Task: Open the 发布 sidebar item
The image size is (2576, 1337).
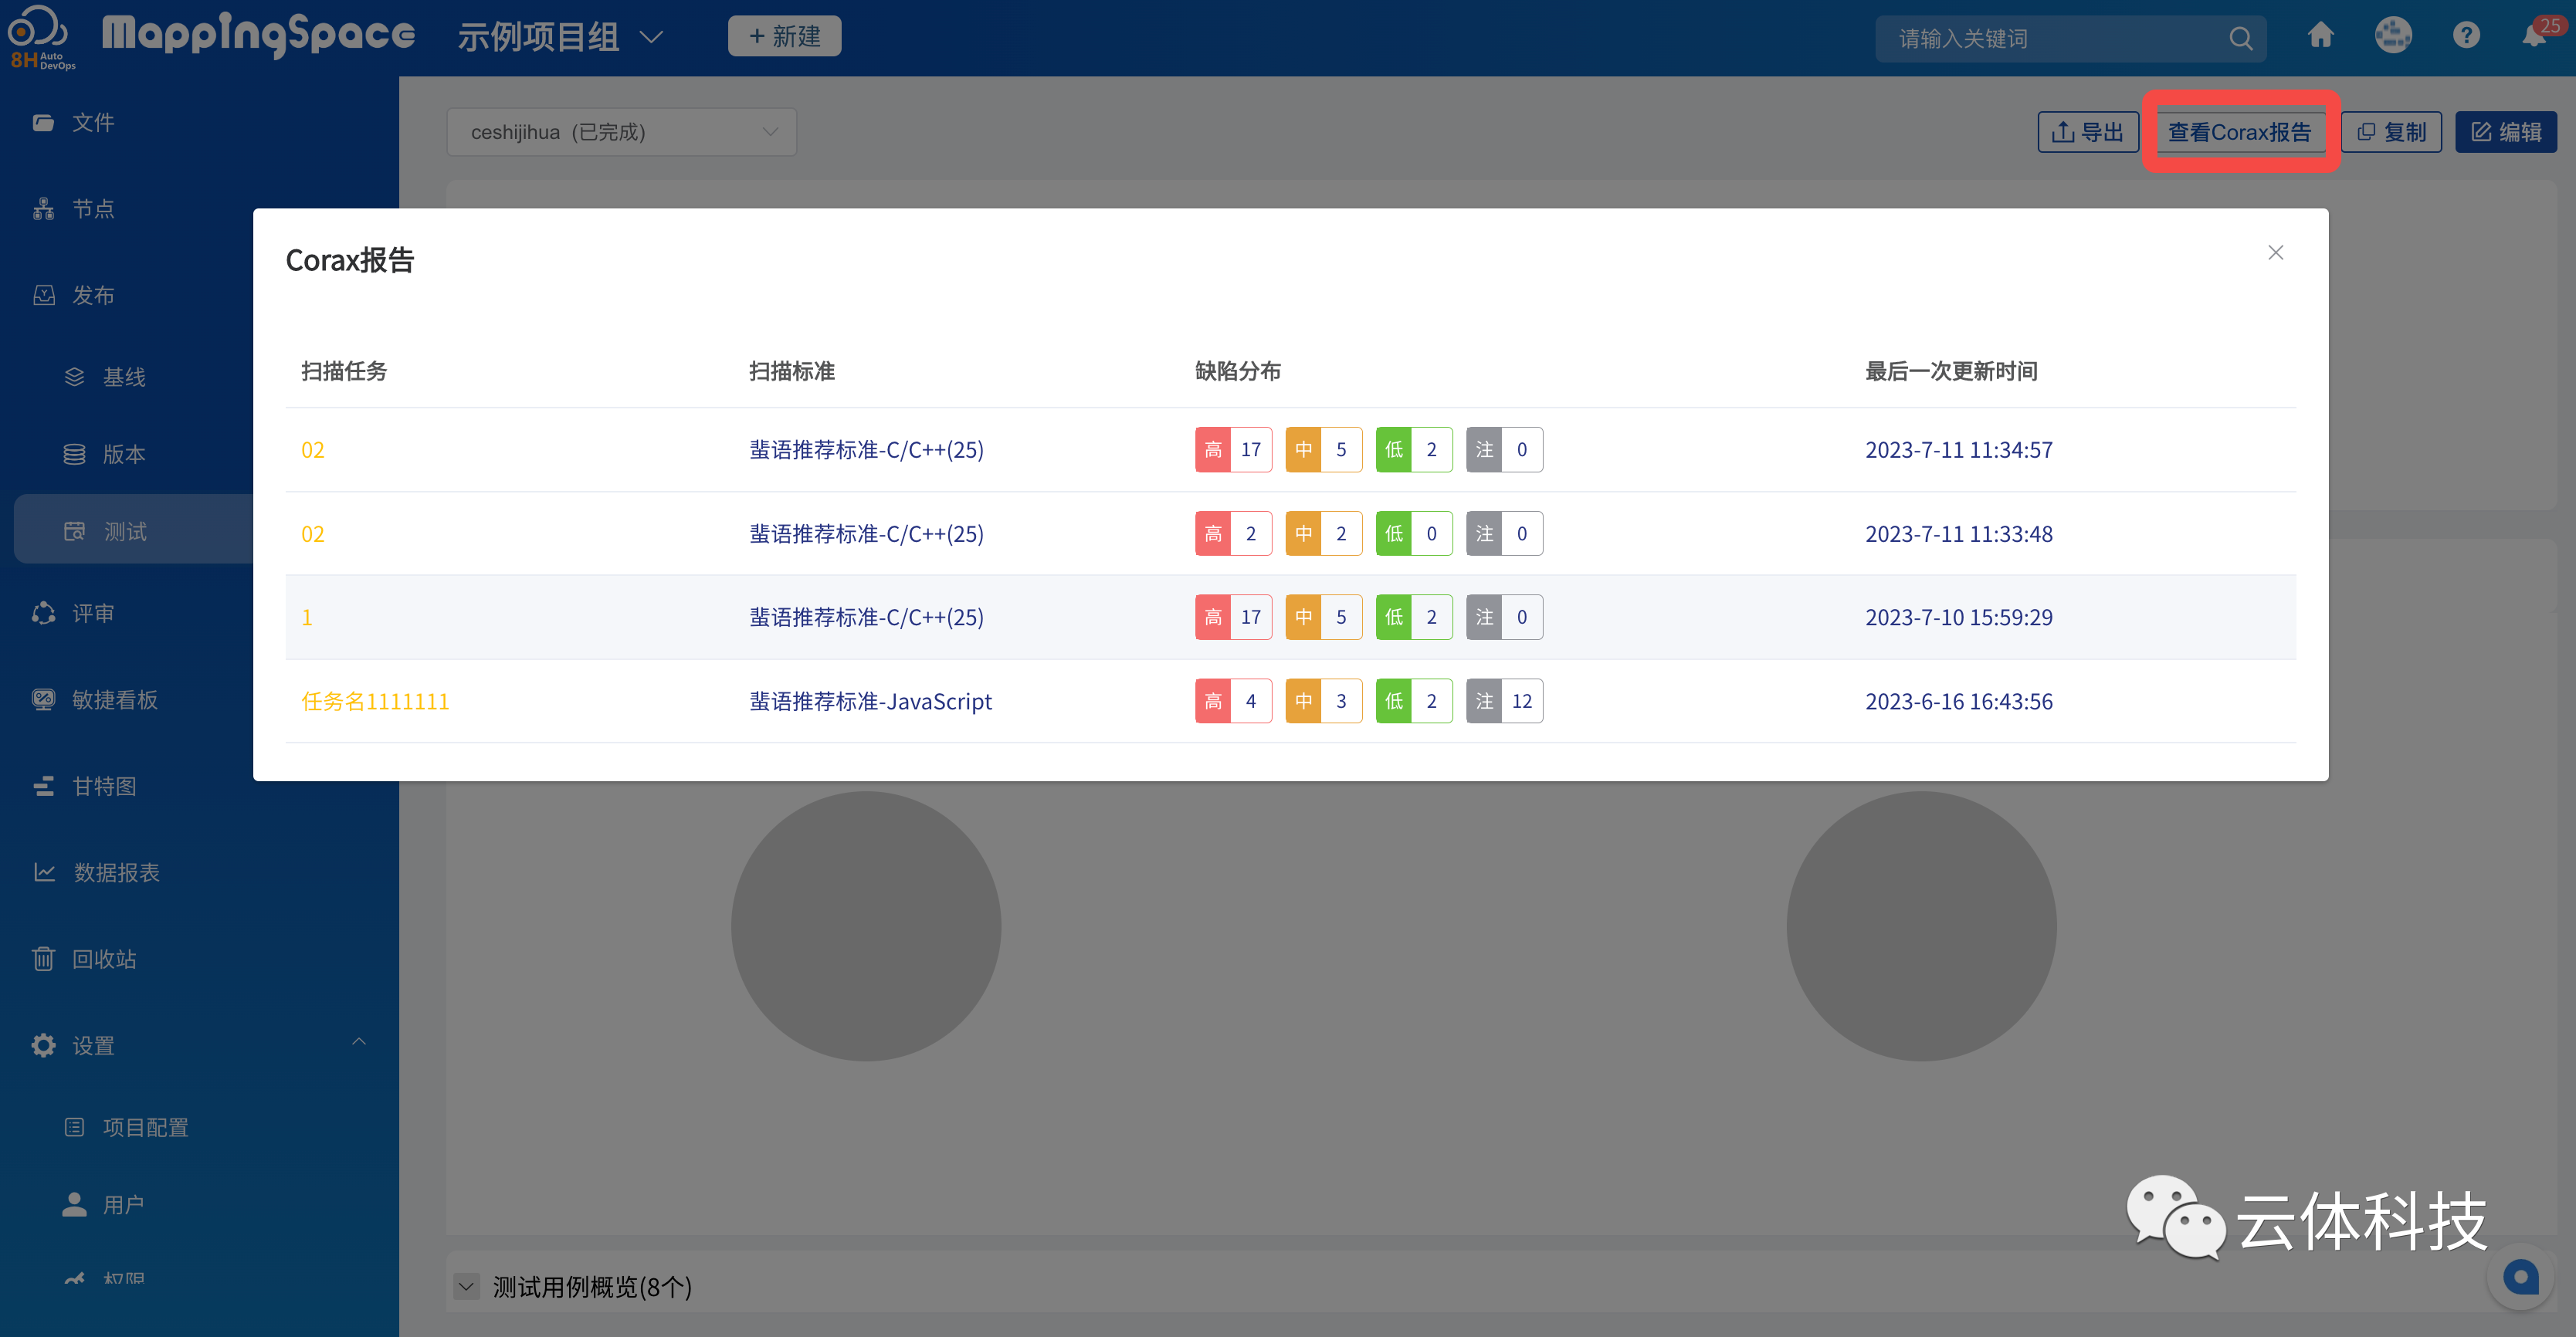Action: (x=93, y=296)
